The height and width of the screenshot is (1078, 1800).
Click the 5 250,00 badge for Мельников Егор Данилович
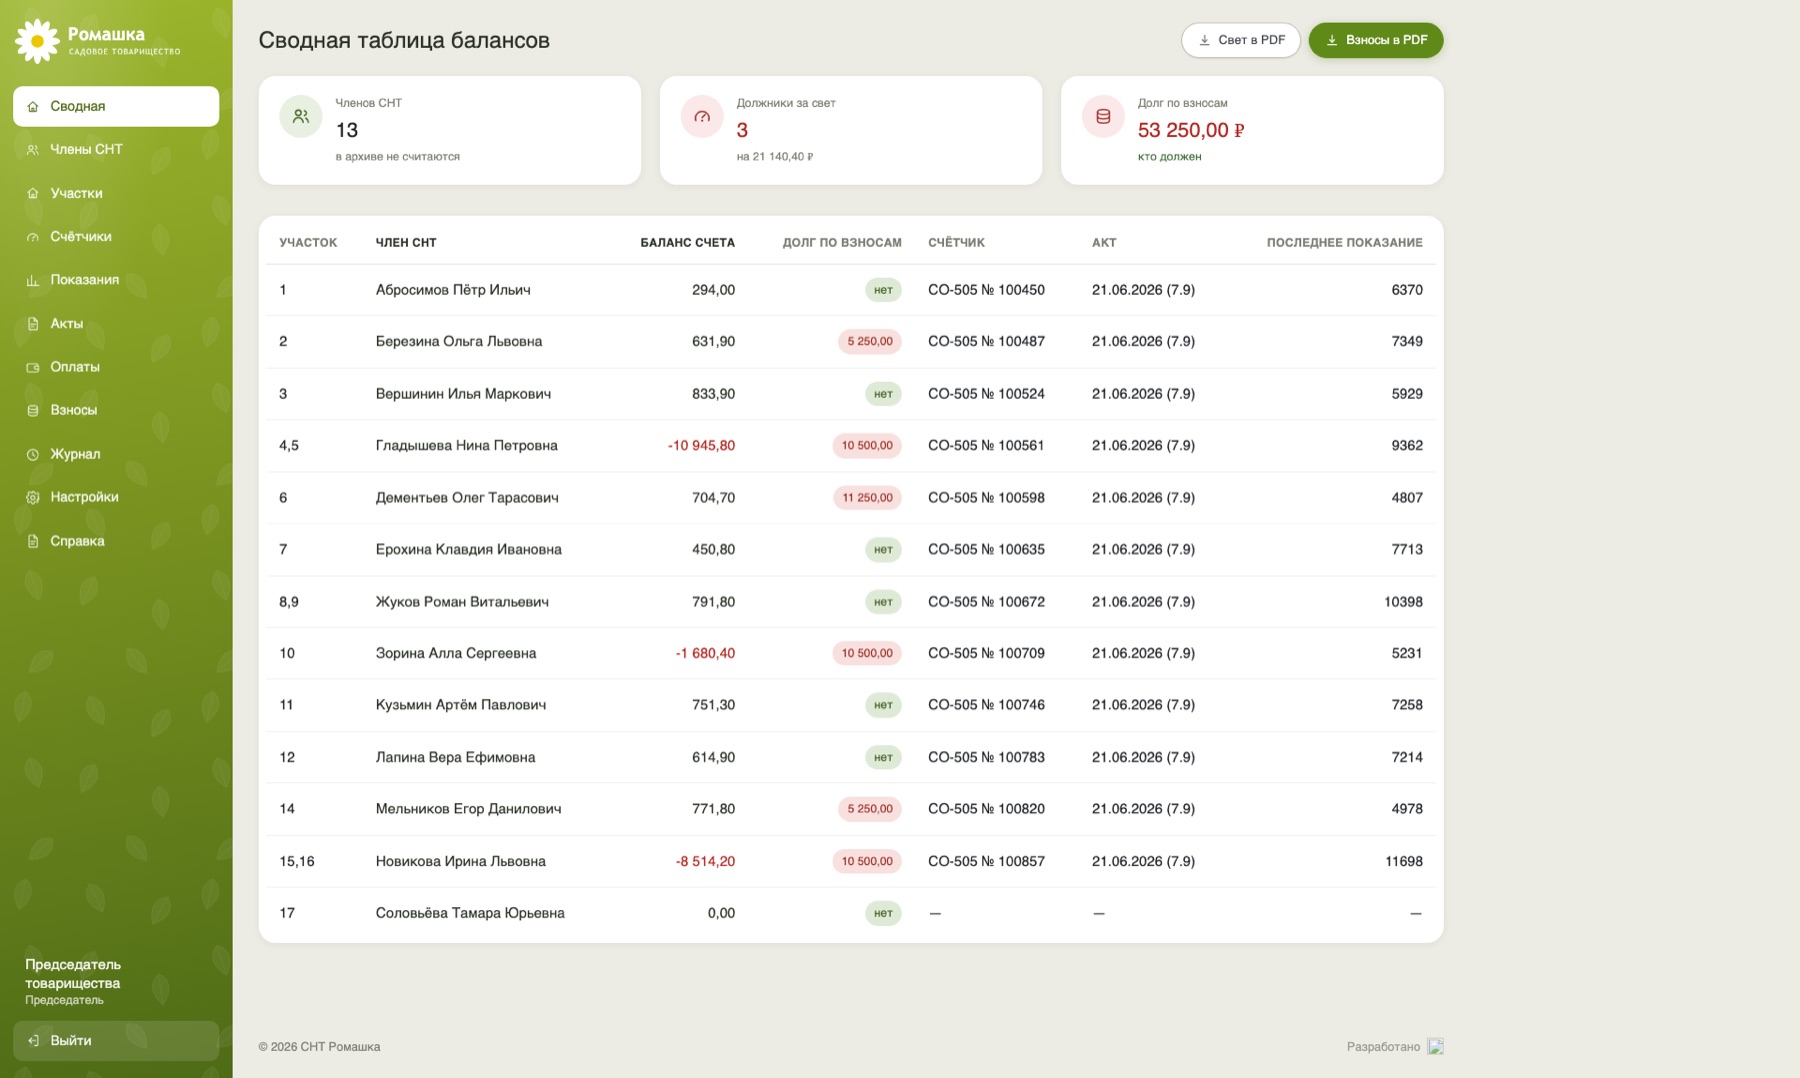[870, 809]
